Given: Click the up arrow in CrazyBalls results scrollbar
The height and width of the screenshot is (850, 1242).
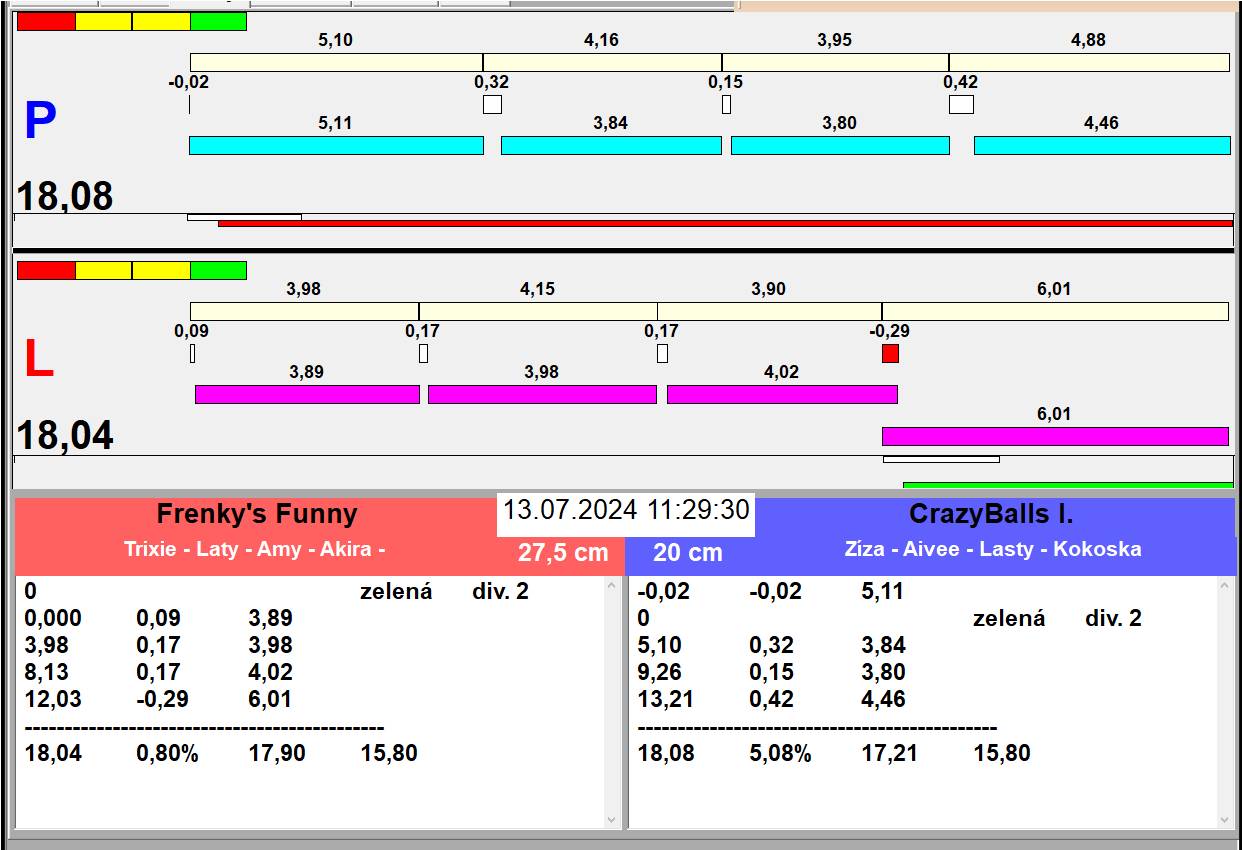Looking at the screenshot, I should click(1226, 586).
